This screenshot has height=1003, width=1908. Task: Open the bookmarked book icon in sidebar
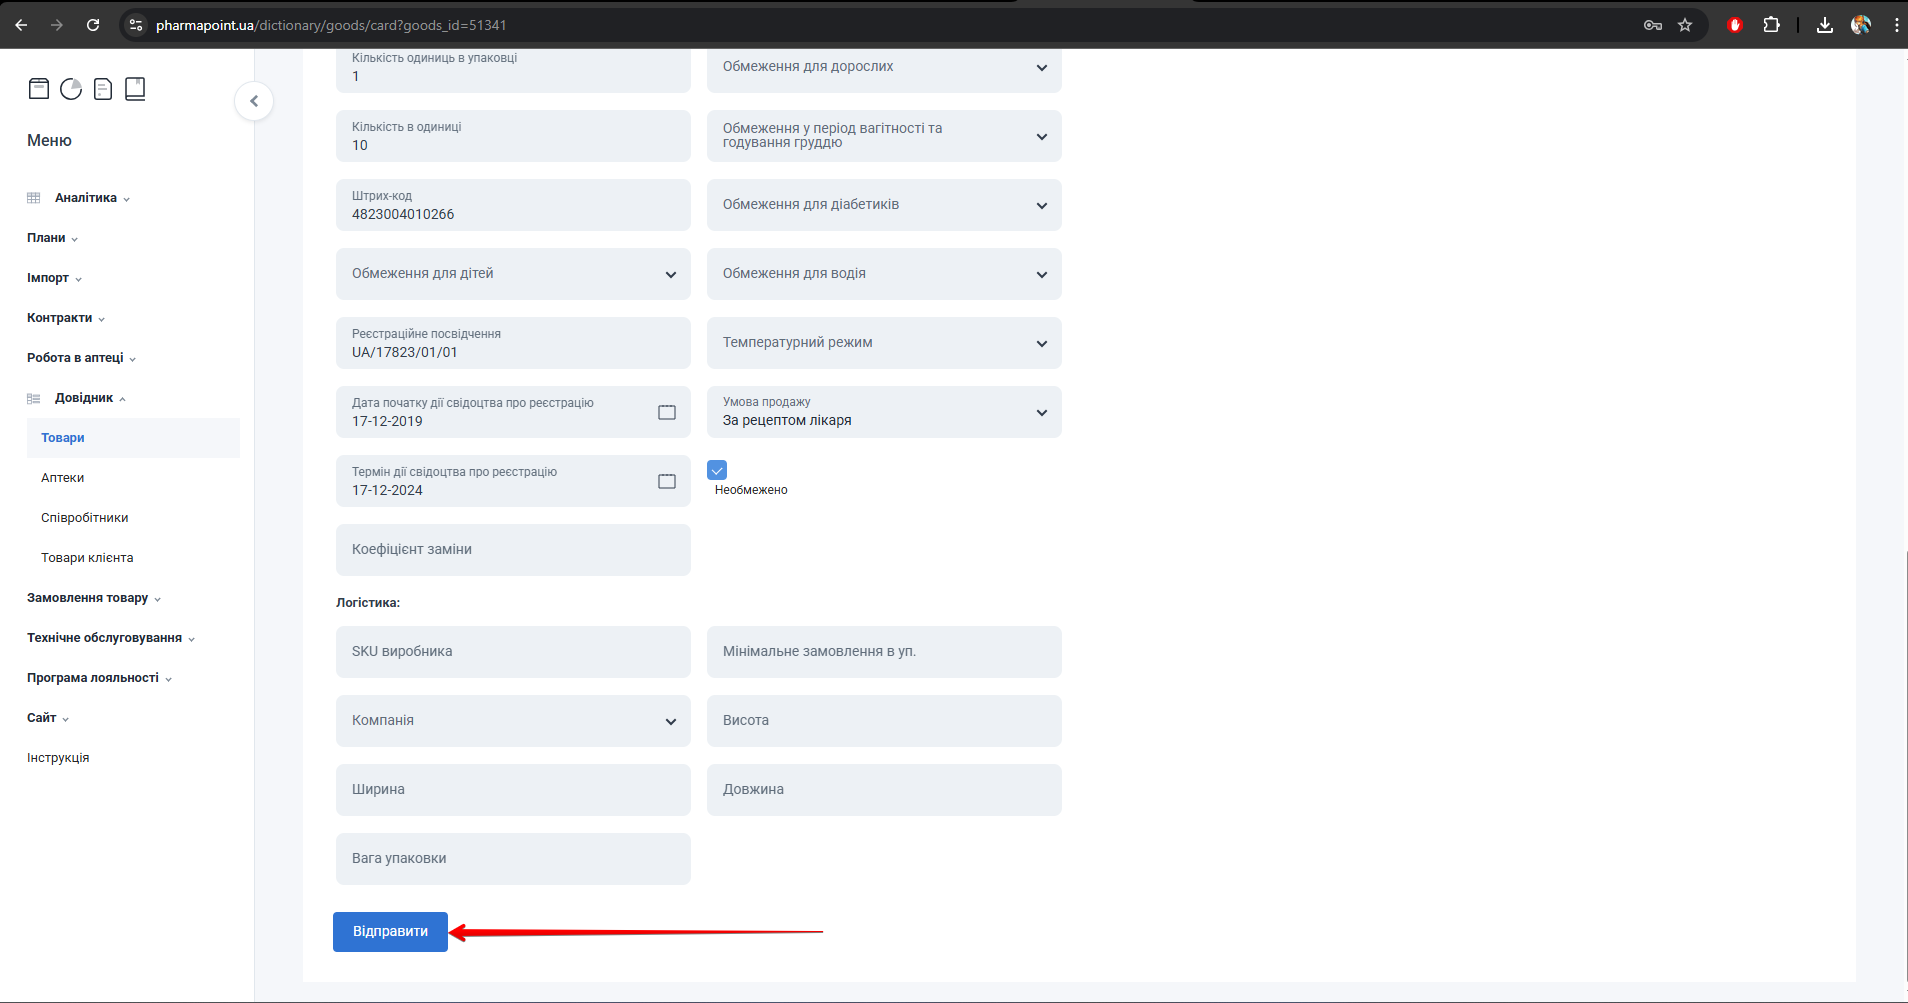coord(135,89)
